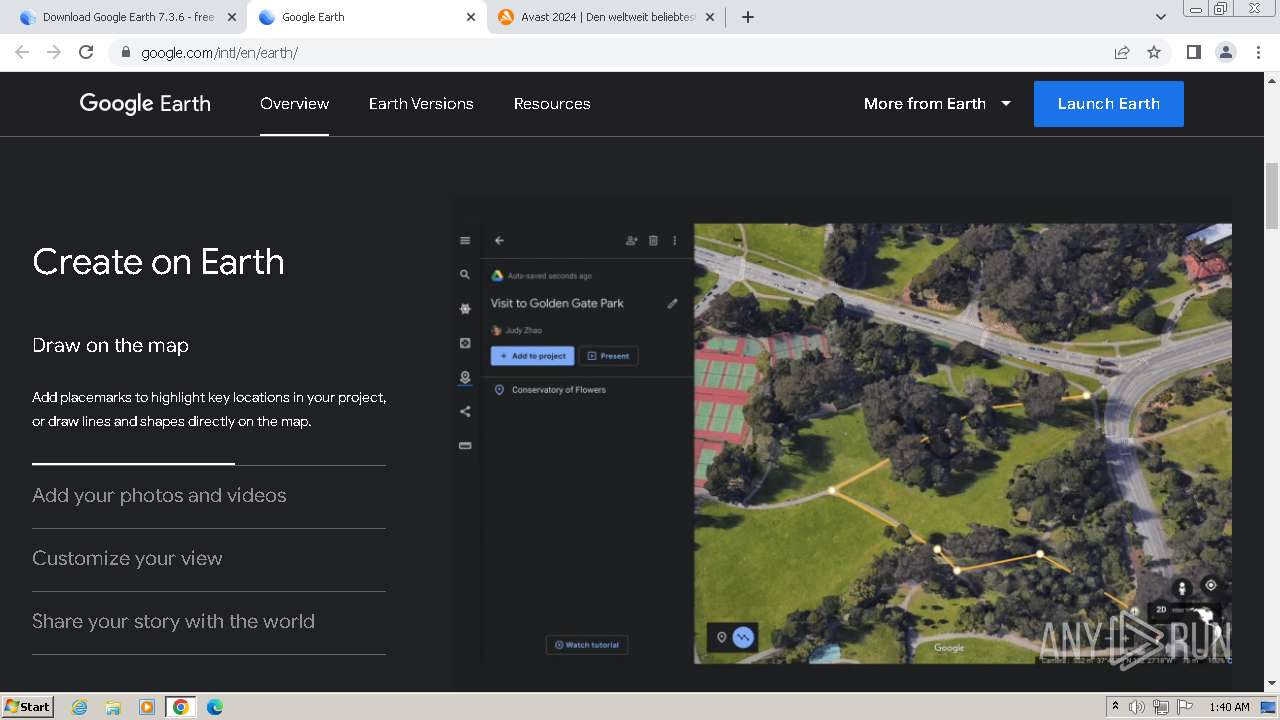The width and height of the screenshot is (1280, 720).
Task: Open the project panel three-dot menu
Action: (x=675, y=241)
